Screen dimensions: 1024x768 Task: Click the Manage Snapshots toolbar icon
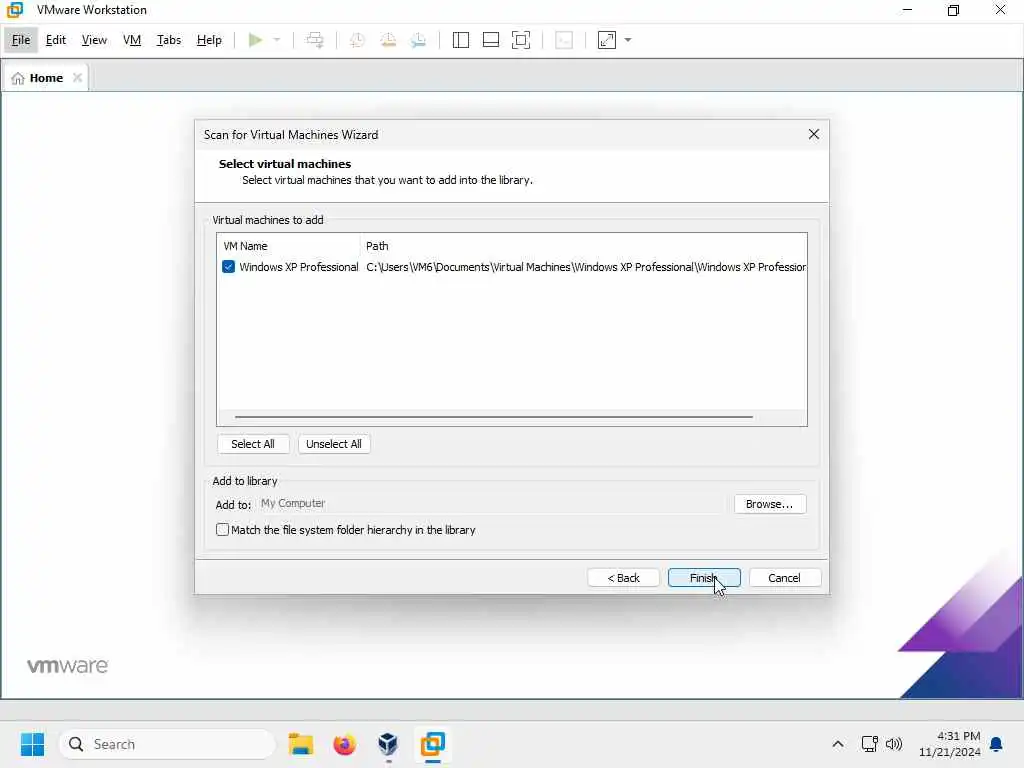click(x=419, y=40)
